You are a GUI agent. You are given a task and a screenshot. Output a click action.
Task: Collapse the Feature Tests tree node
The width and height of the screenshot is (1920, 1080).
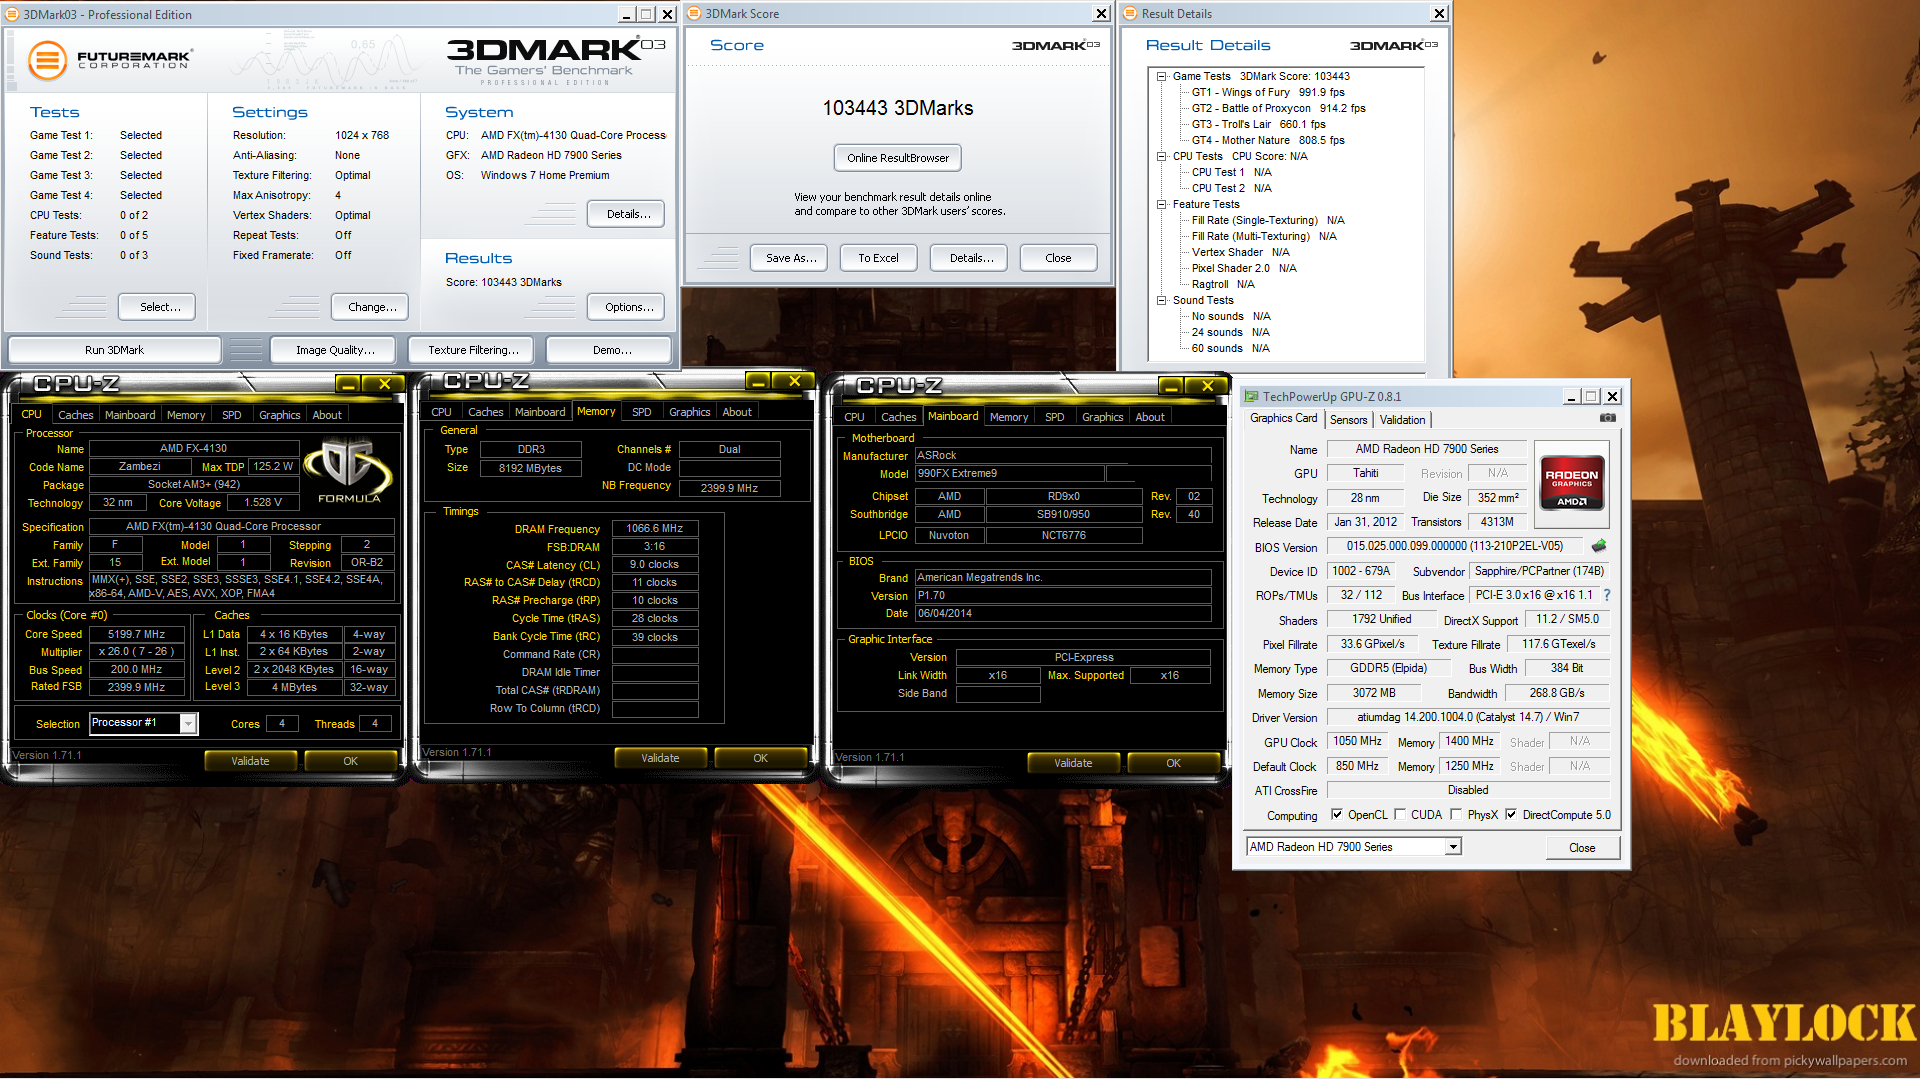(x=1161, y=204)
